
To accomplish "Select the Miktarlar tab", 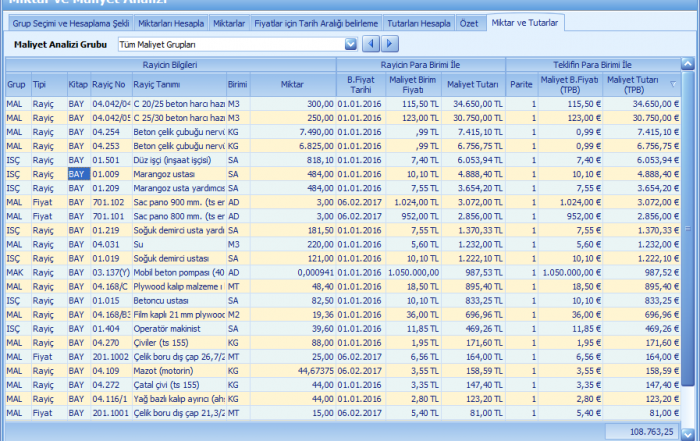I will pos(229,22).
